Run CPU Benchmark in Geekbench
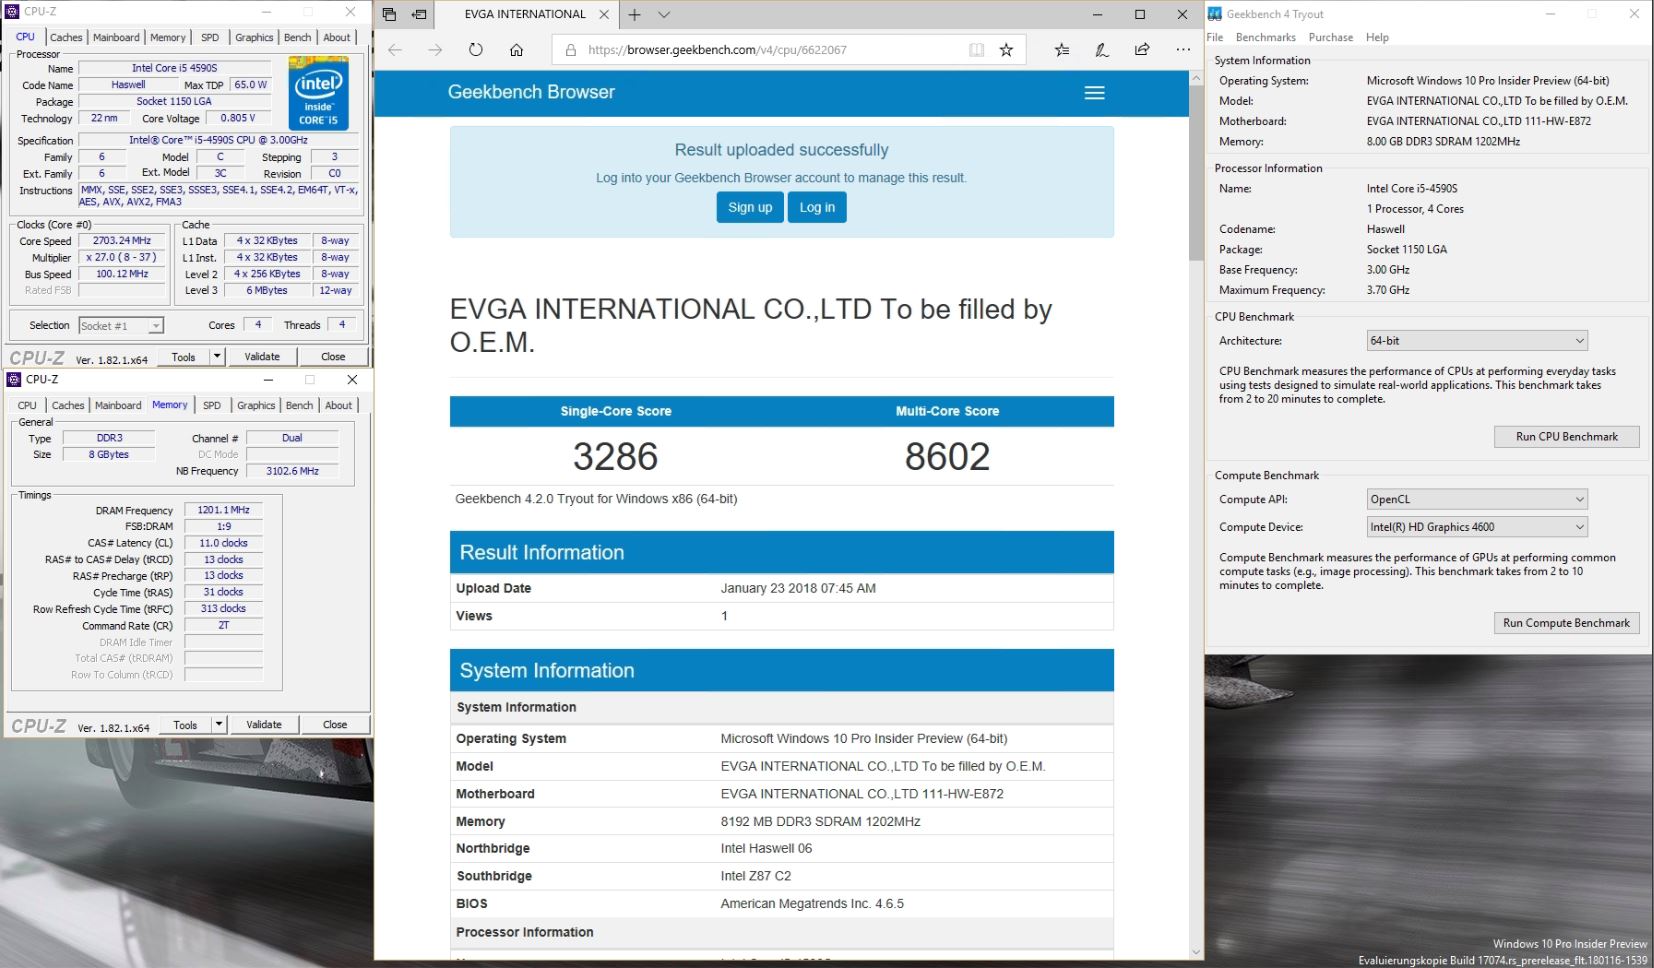This screenshot has height=968, width=1654. 1567,437
